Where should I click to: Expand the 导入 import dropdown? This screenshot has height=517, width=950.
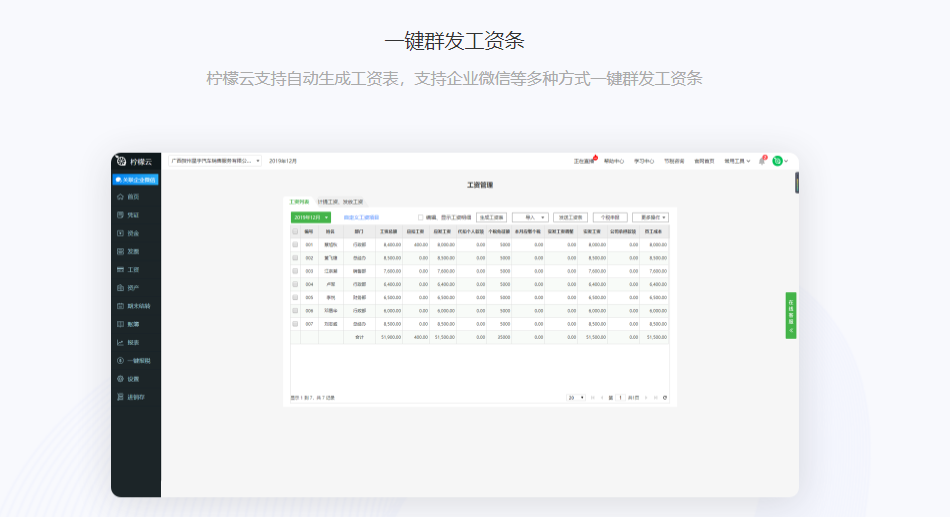click(x=530, y=218)
